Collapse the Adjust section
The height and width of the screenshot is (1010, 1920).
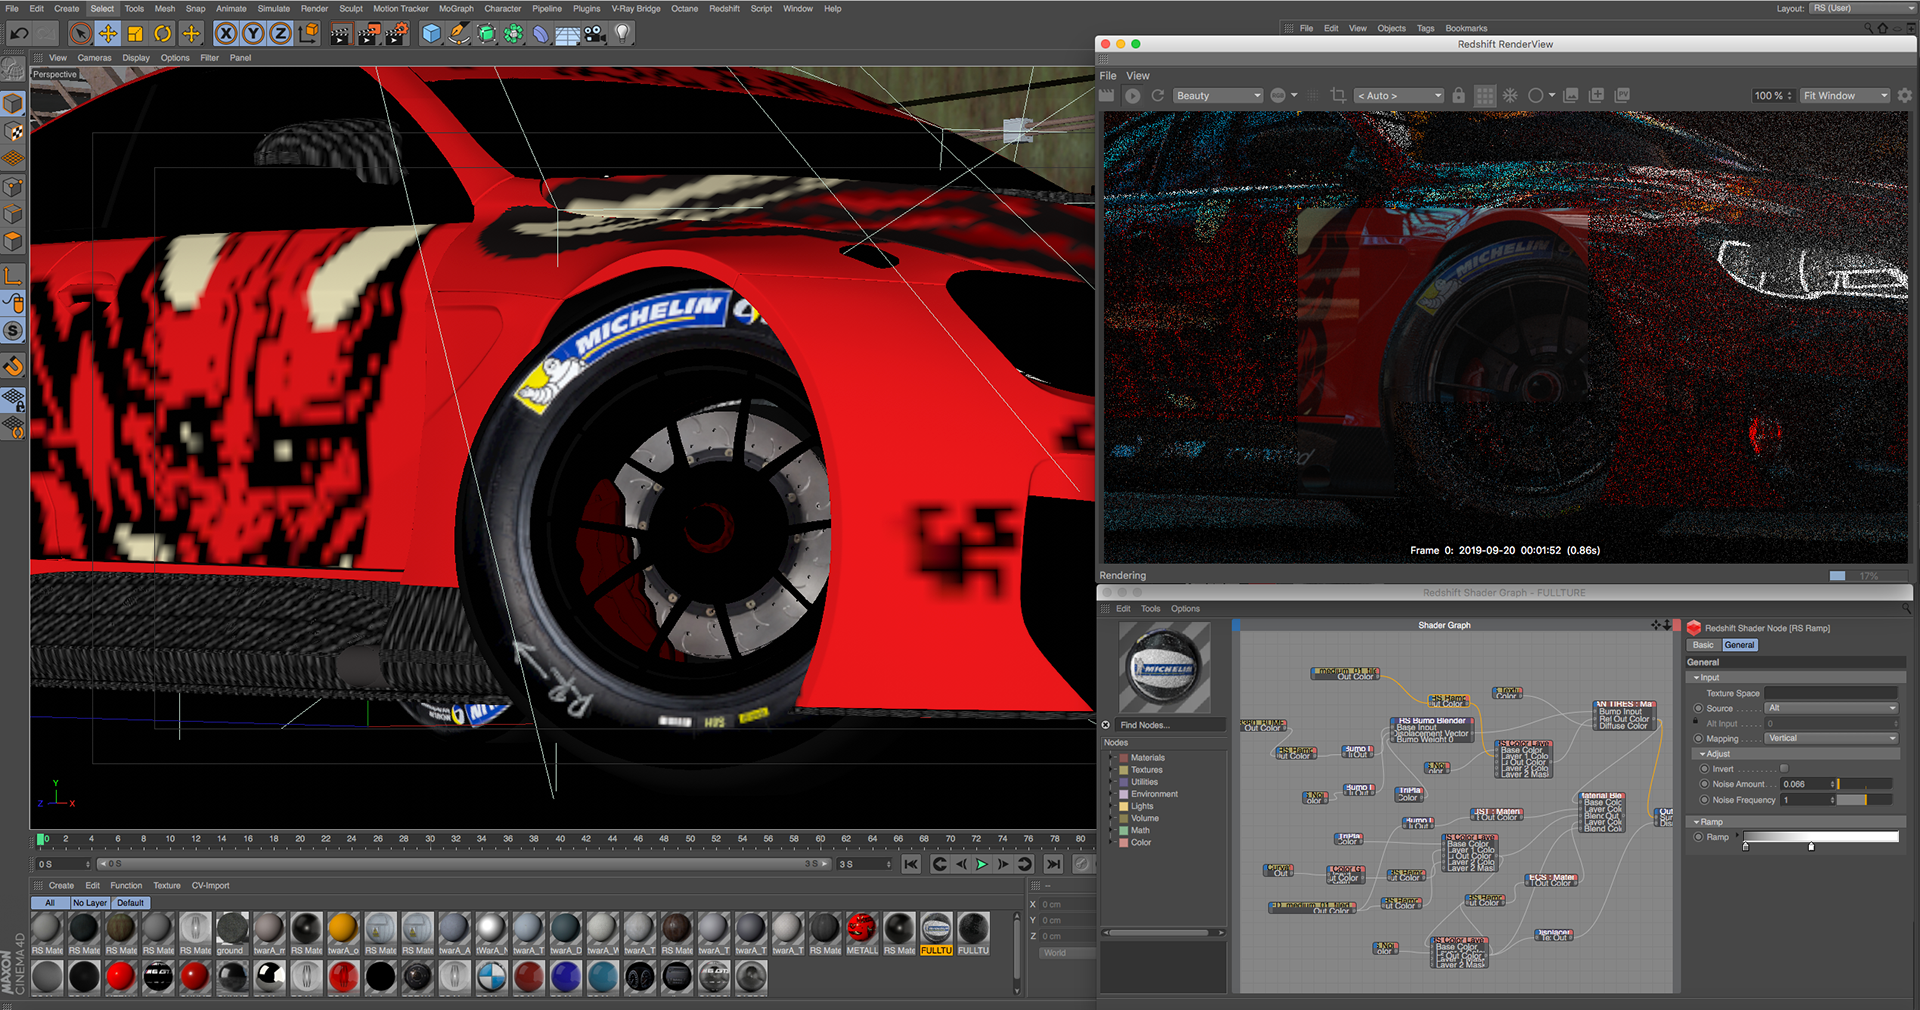pyautogui.click(x=1703, y=754)
